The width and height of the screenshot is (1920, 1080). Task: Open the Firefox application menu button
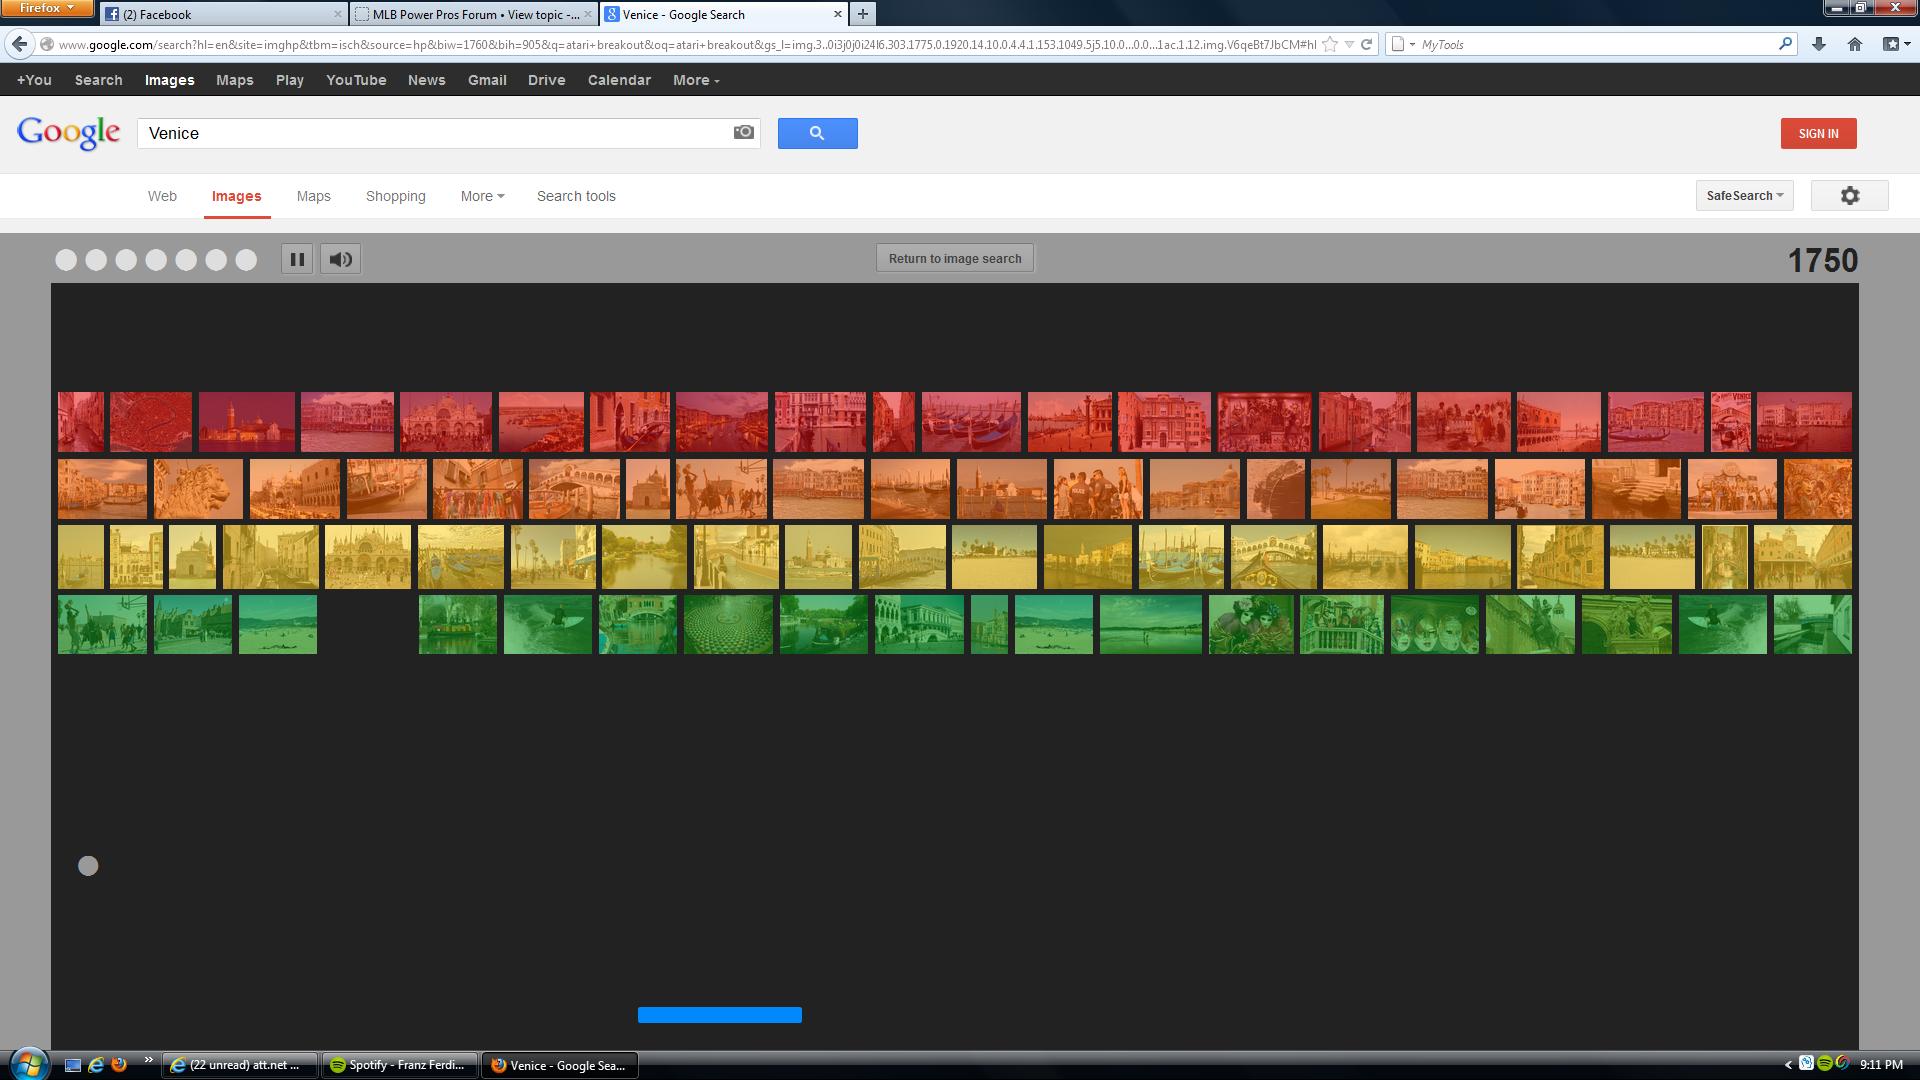click(x=47, y=8)
